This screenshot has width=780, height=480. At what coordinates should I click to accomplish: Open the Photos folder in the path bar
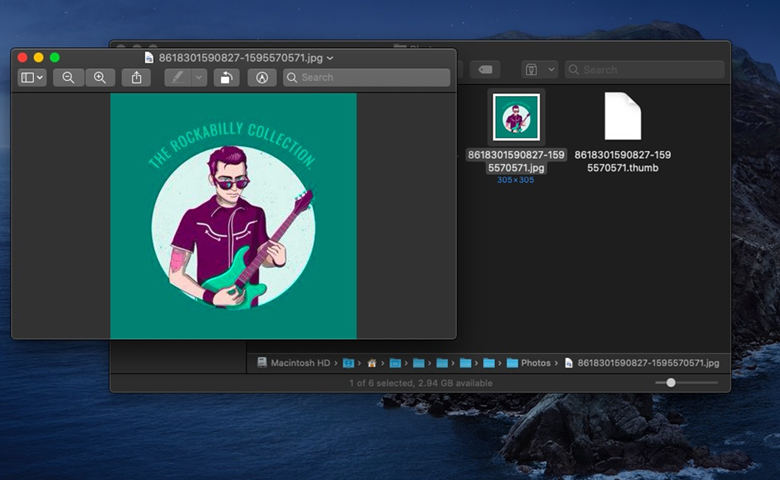point(529,363)
